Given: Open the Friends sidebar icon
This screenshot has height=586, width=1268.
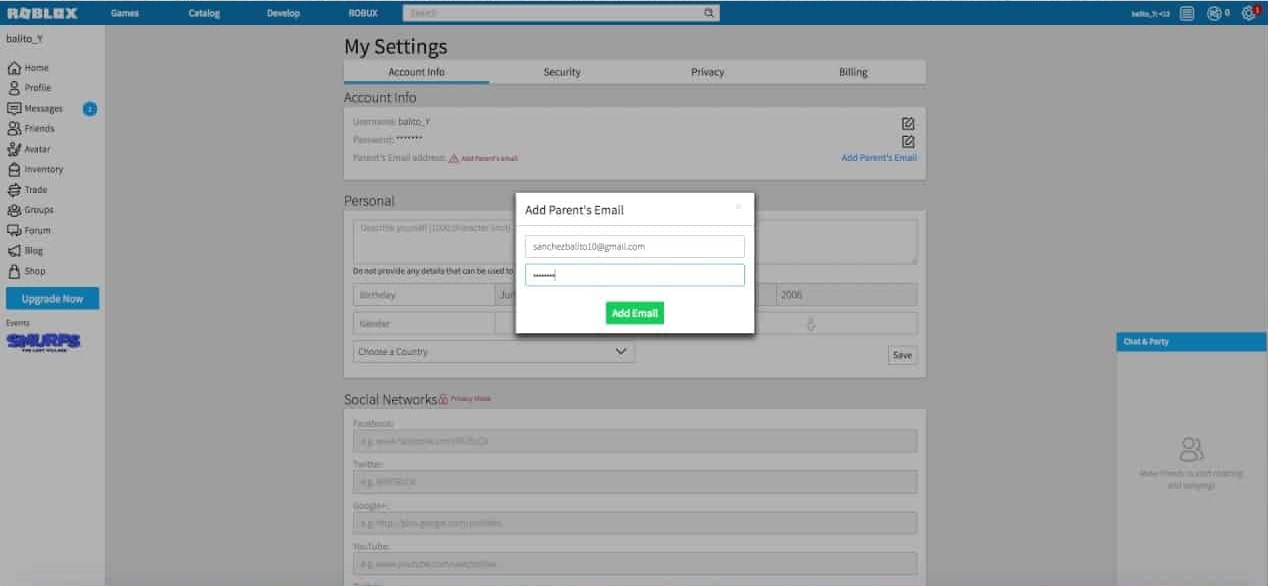Looking at the screenshot, I should click(14, 129).
